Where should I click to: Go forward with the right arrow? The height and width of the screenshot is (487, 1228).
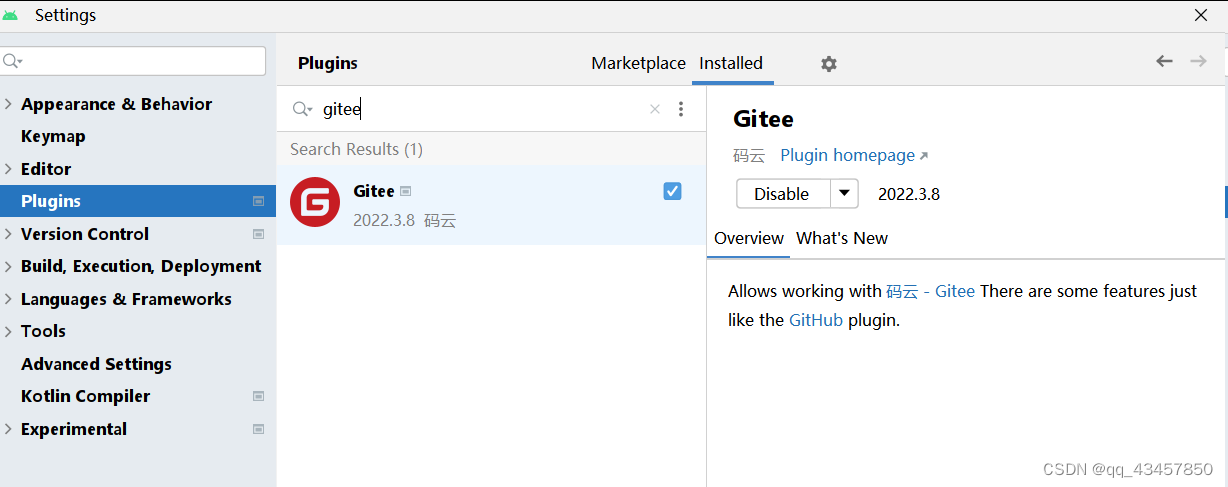(x=1198, y=61)
